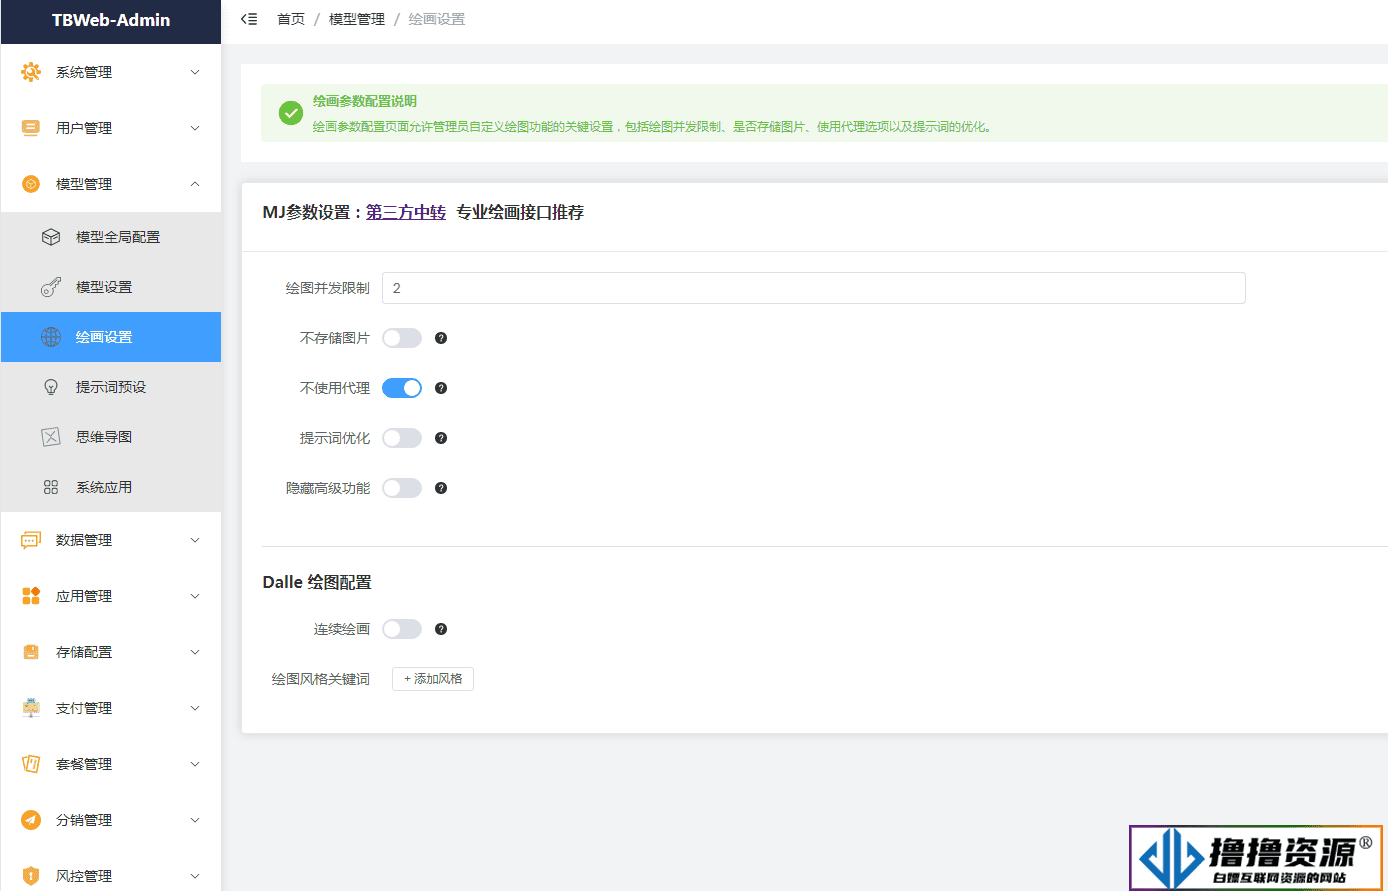Image resolution: width=1388 pixels, height=891 pixels.
Task: Click the 提示词预设 lightbulb icon
Action: (x=51, y=387)
